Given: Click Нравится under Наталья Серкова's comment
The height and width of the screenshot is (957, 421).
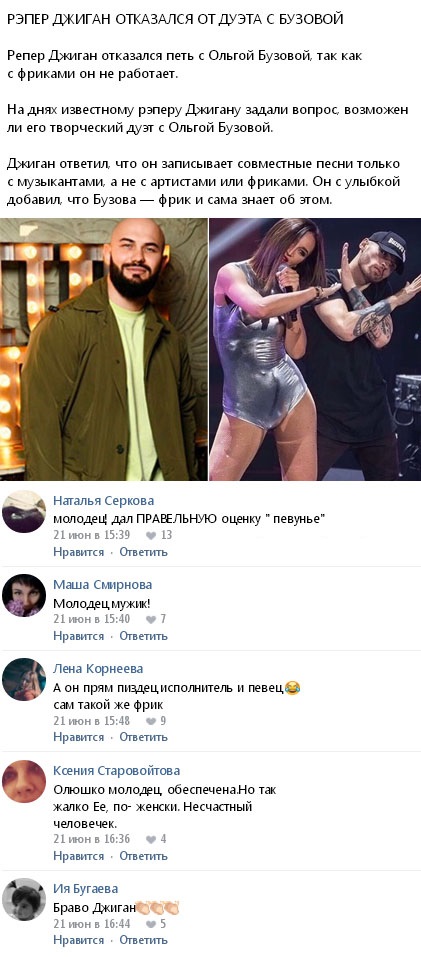Looking at the screenshot, I should coord(79,552).
